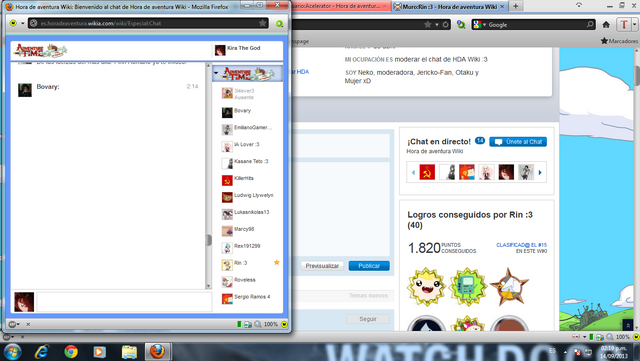The height and width of the screenshot is (361, 640).
Task: Click the green and white badge
Action: click(468, 287)
